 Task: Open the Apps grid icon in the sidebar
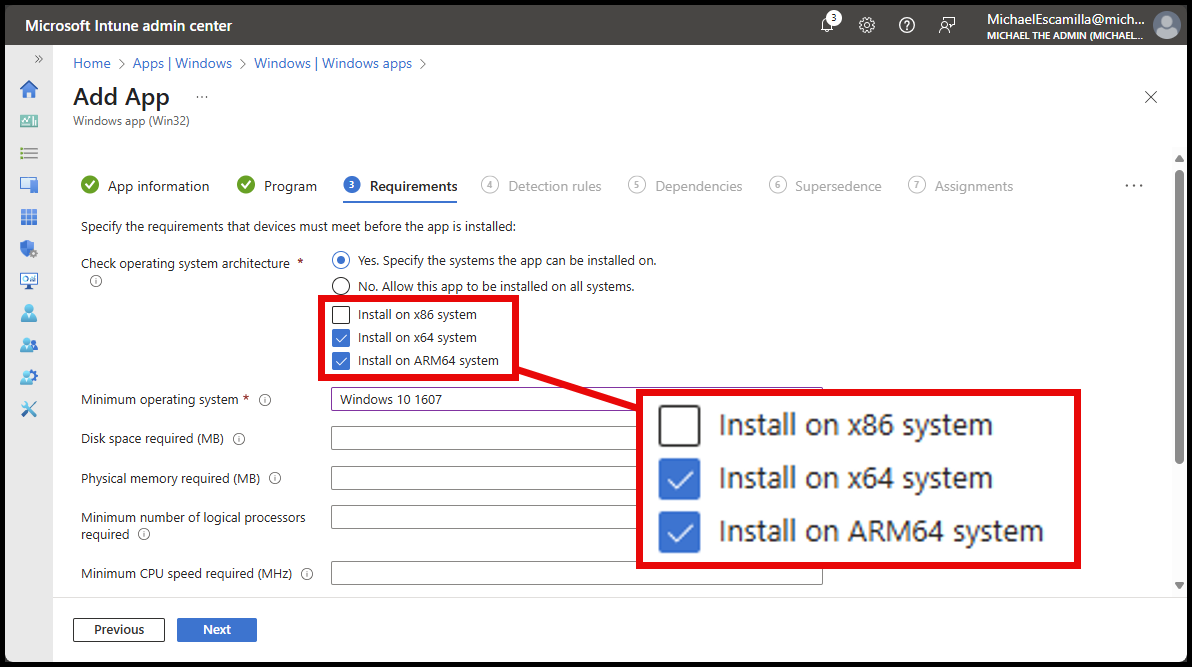click(28, 216)
